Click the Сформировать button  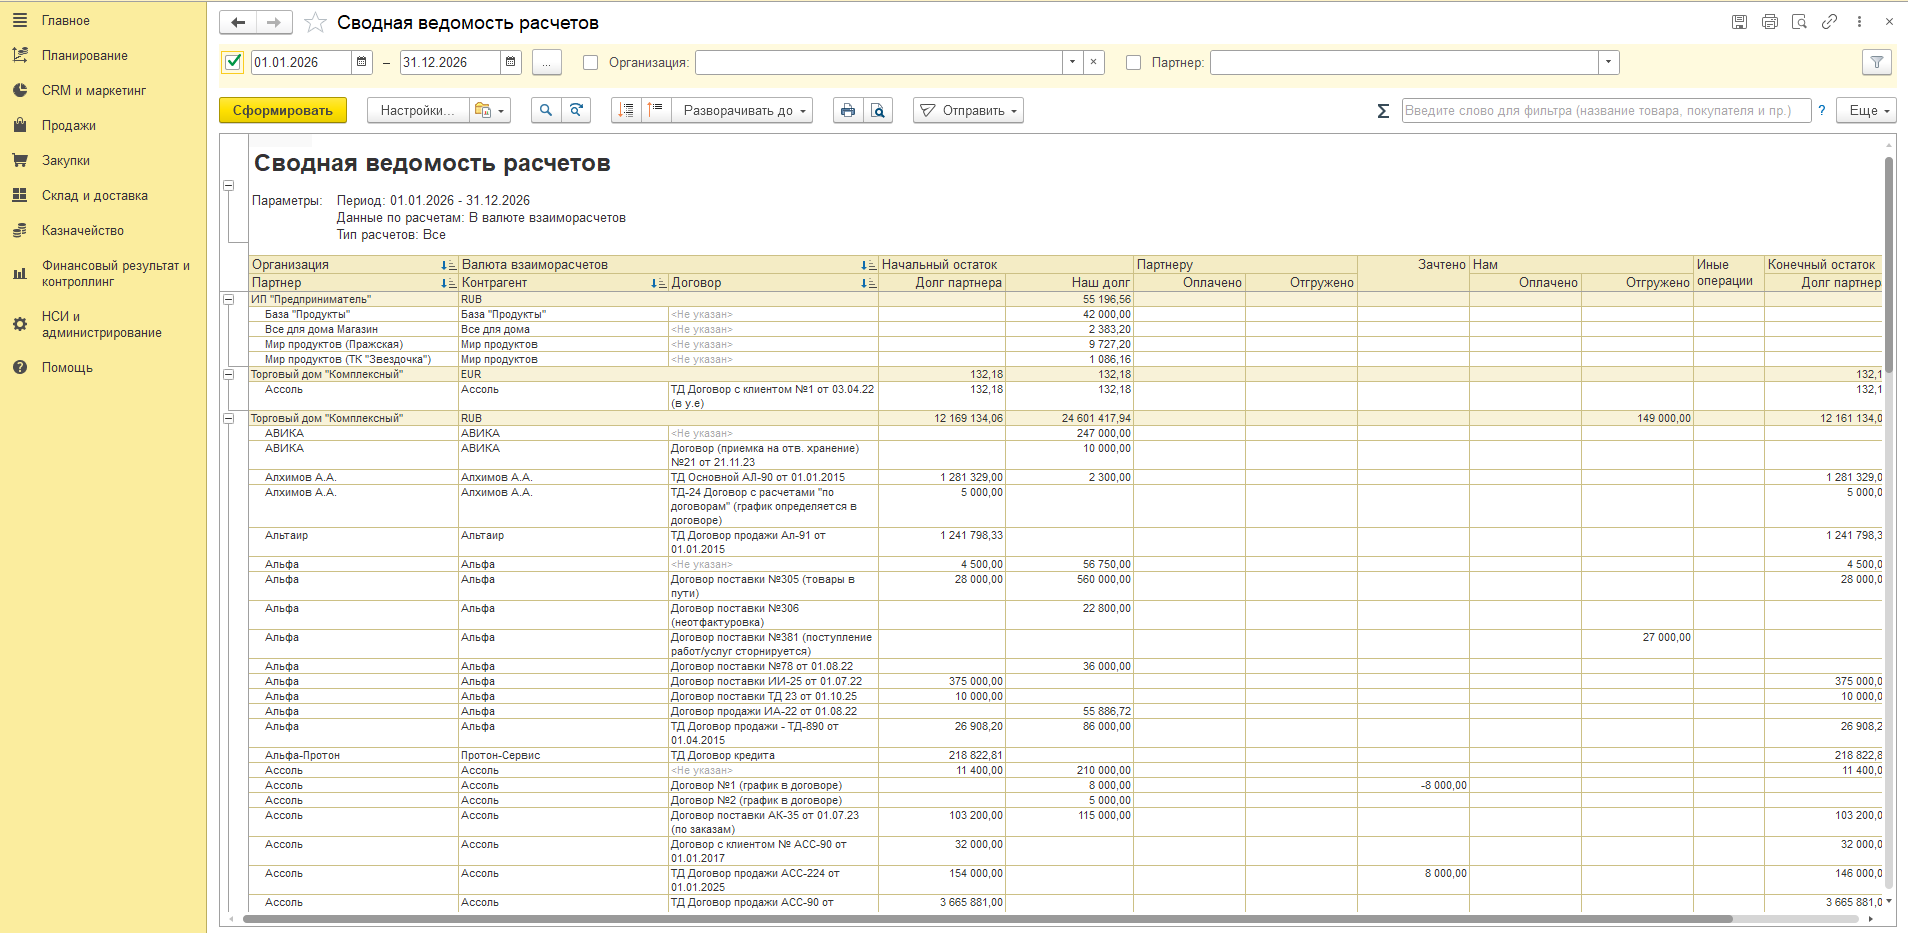tap(283, 110)
